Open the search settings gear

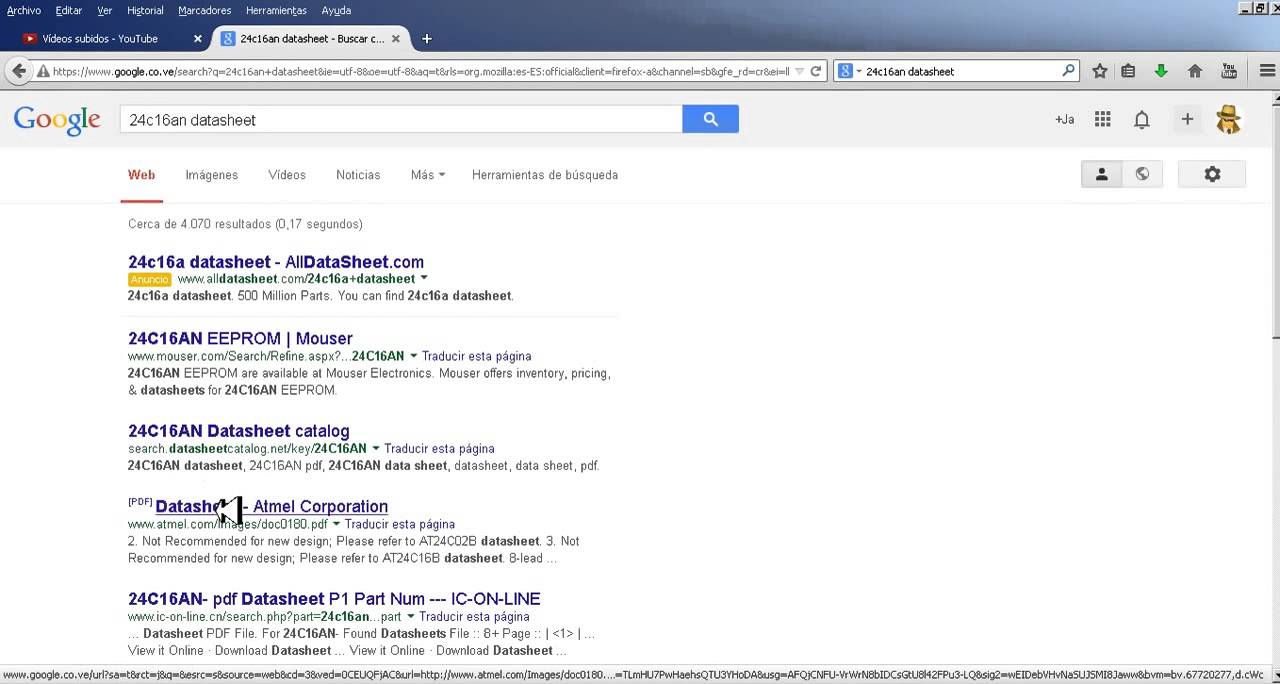click(1212, 174)
